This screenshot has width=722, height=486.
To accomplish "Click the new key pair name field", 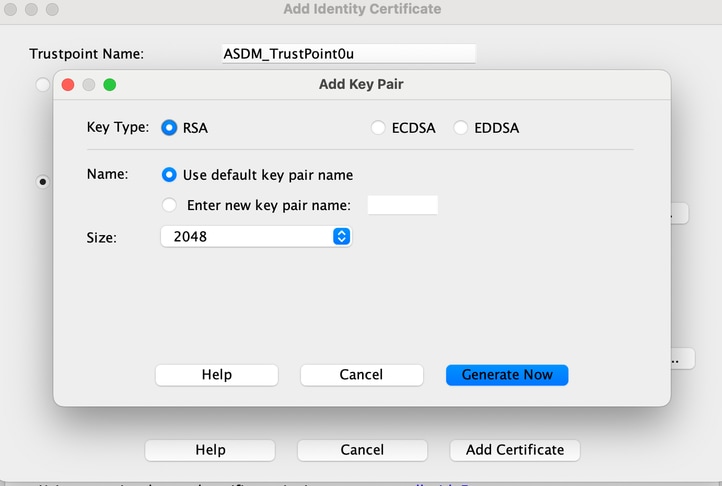I will (402, 205).
